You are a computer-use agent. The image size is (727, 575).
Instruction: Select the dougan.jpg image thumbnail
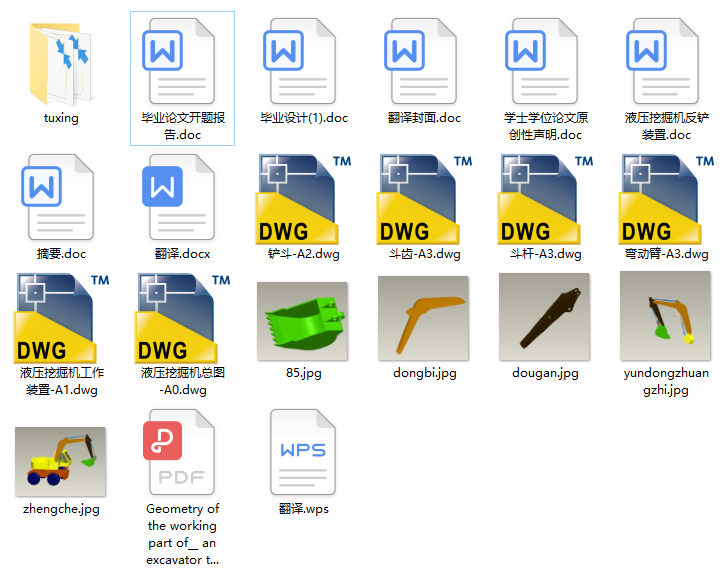tap(545, 318)
